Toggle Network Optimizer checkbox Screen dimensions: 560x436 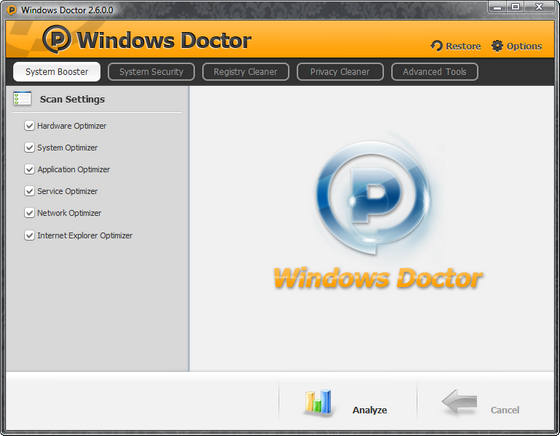tap(29, 213)
